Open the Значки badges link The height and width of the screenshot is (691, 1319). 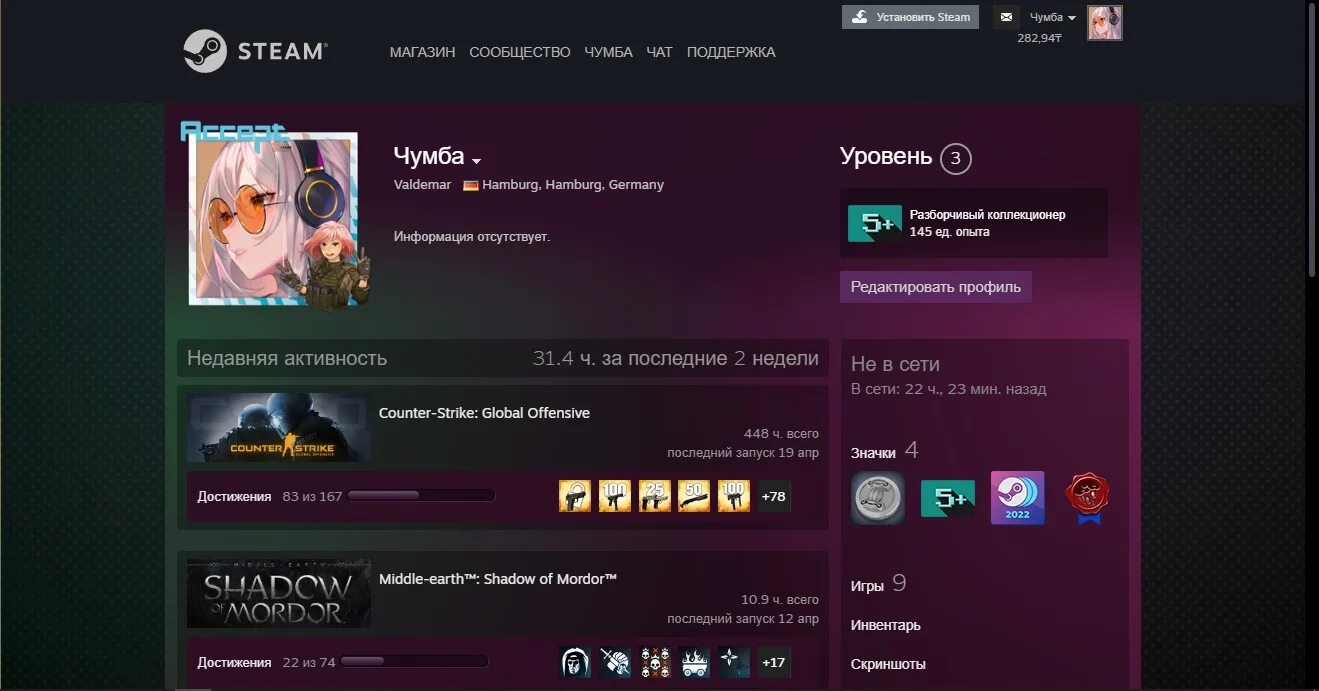pyautogui.click(x=873, y=453)
